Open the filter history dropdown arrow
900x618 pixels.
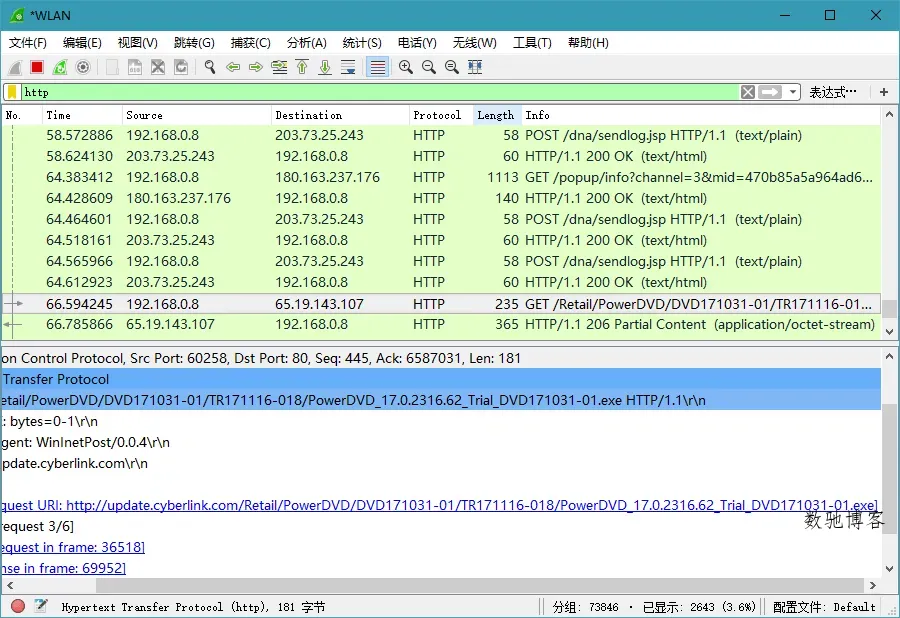point(793,92)
